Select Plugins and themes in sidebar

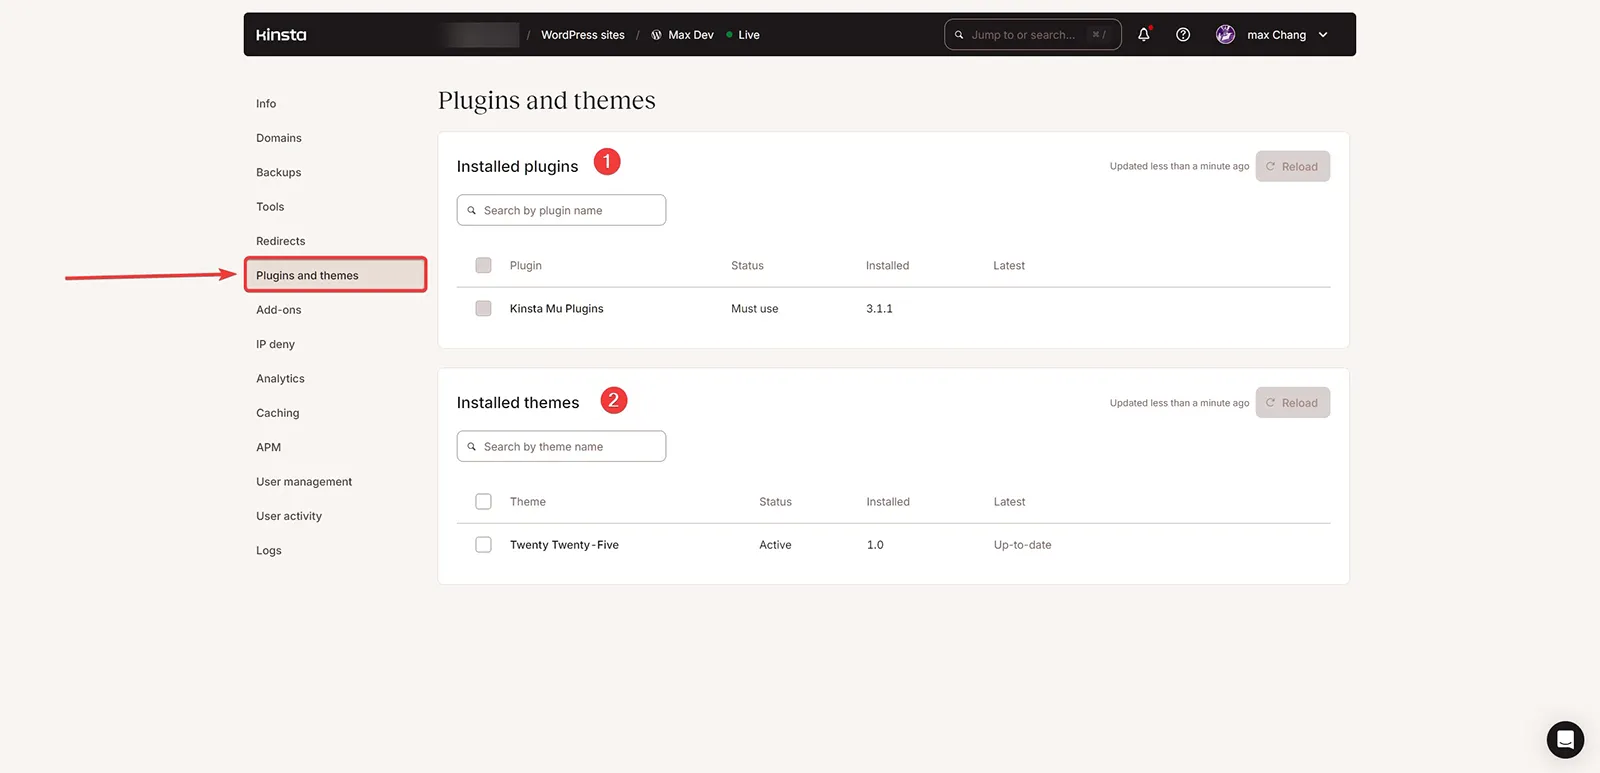click(336, 275)
